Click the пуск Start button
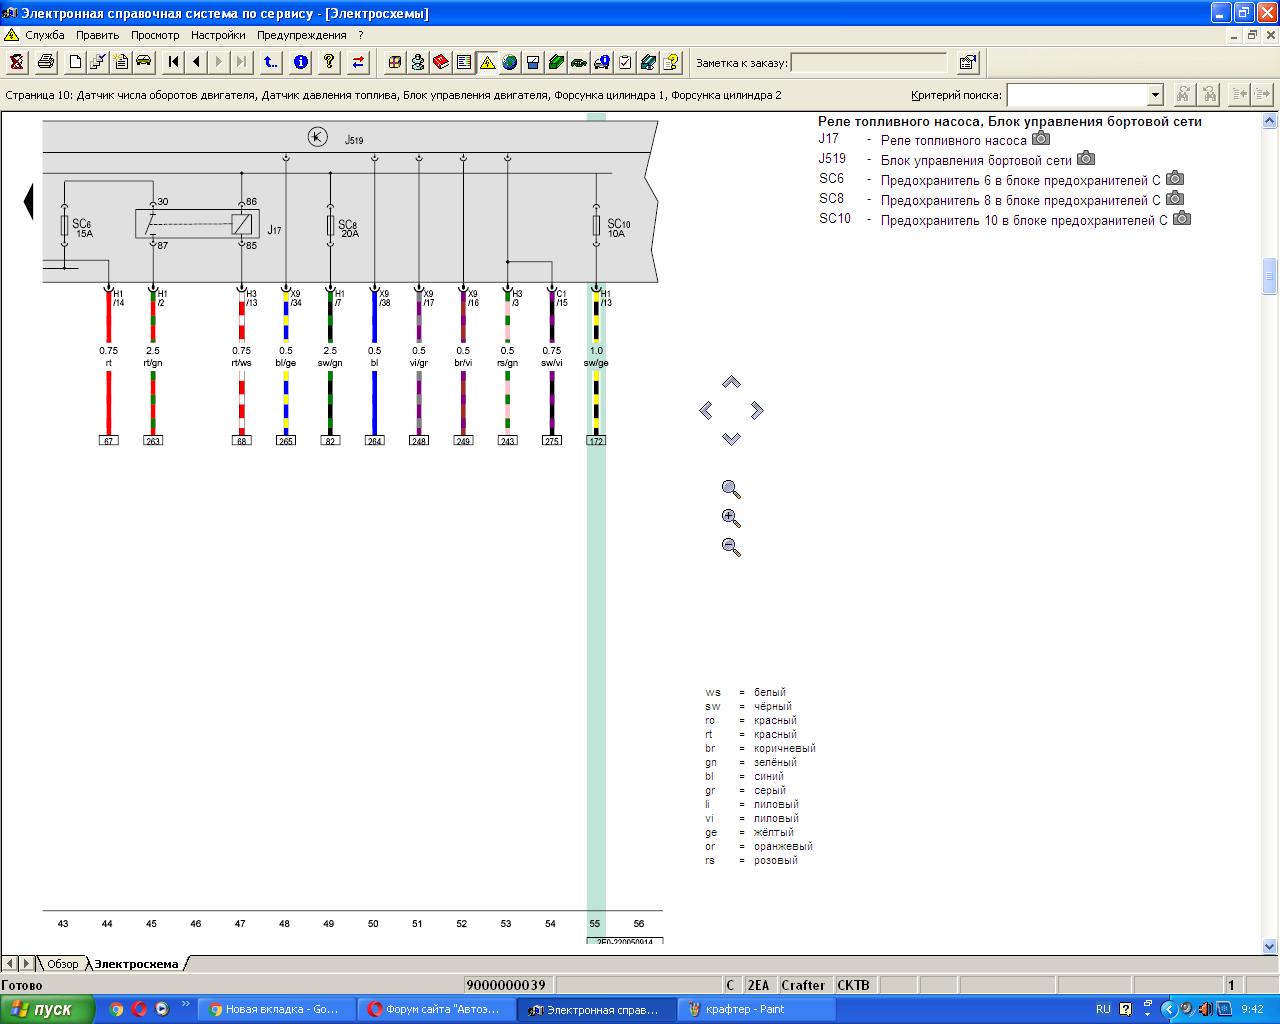Viewport: 1280px width, 1024px height. (x=47, y=1009)
